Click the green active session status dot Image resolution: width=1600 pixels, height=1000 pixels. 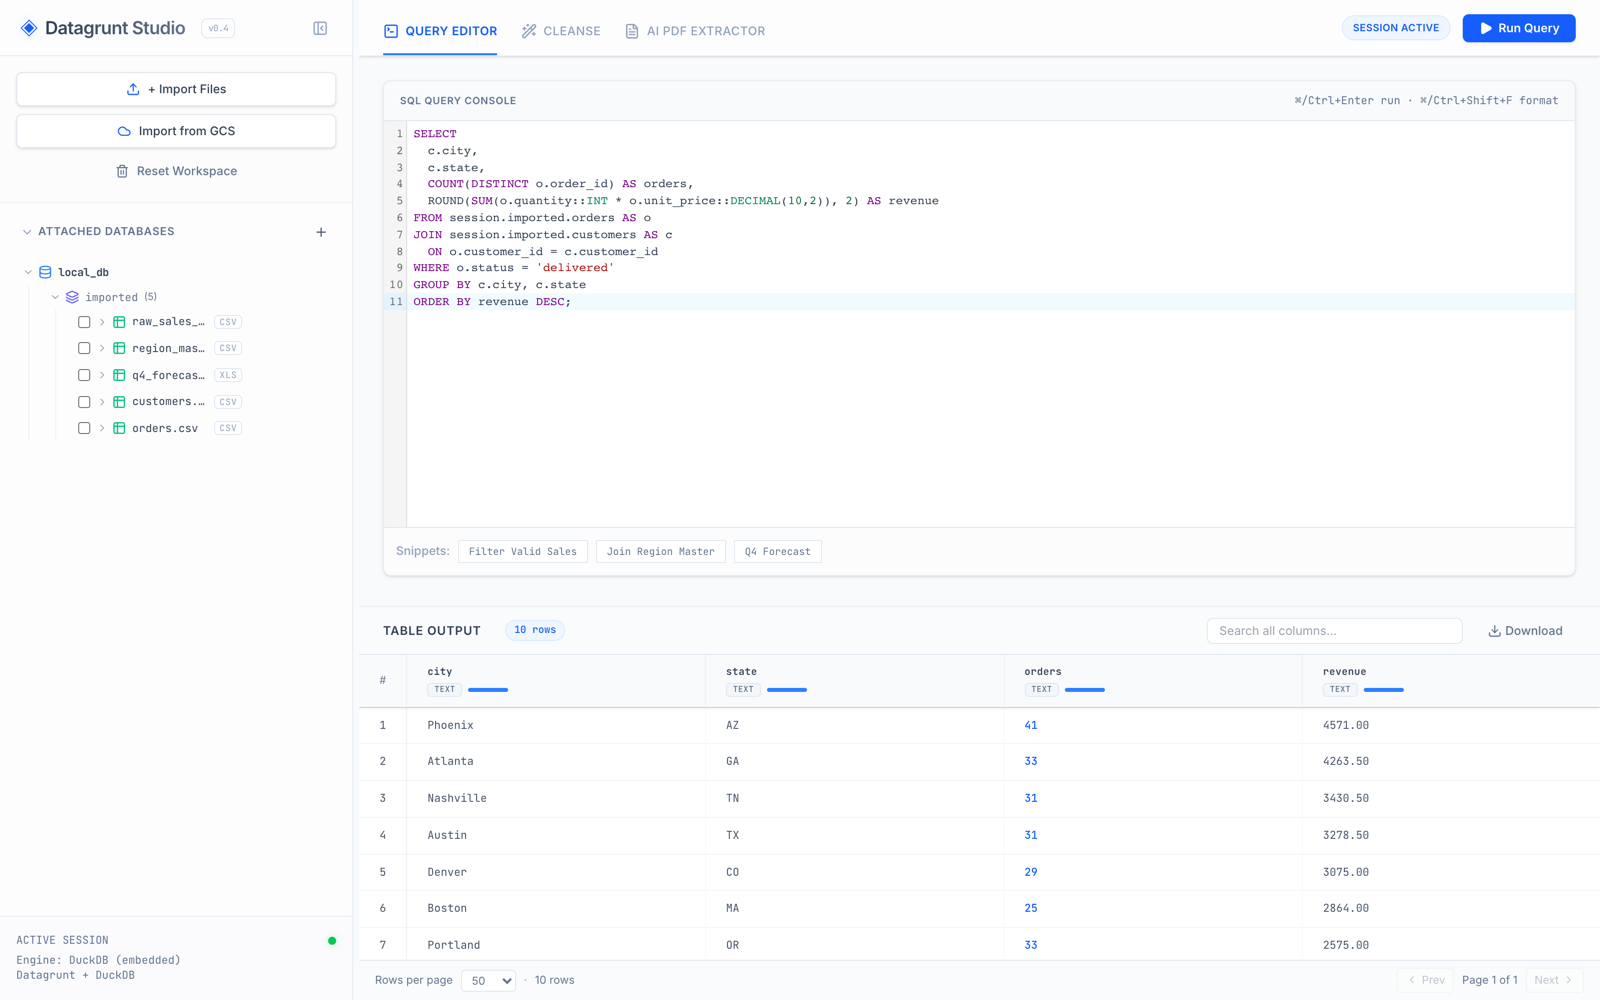(x=332, y=941)
